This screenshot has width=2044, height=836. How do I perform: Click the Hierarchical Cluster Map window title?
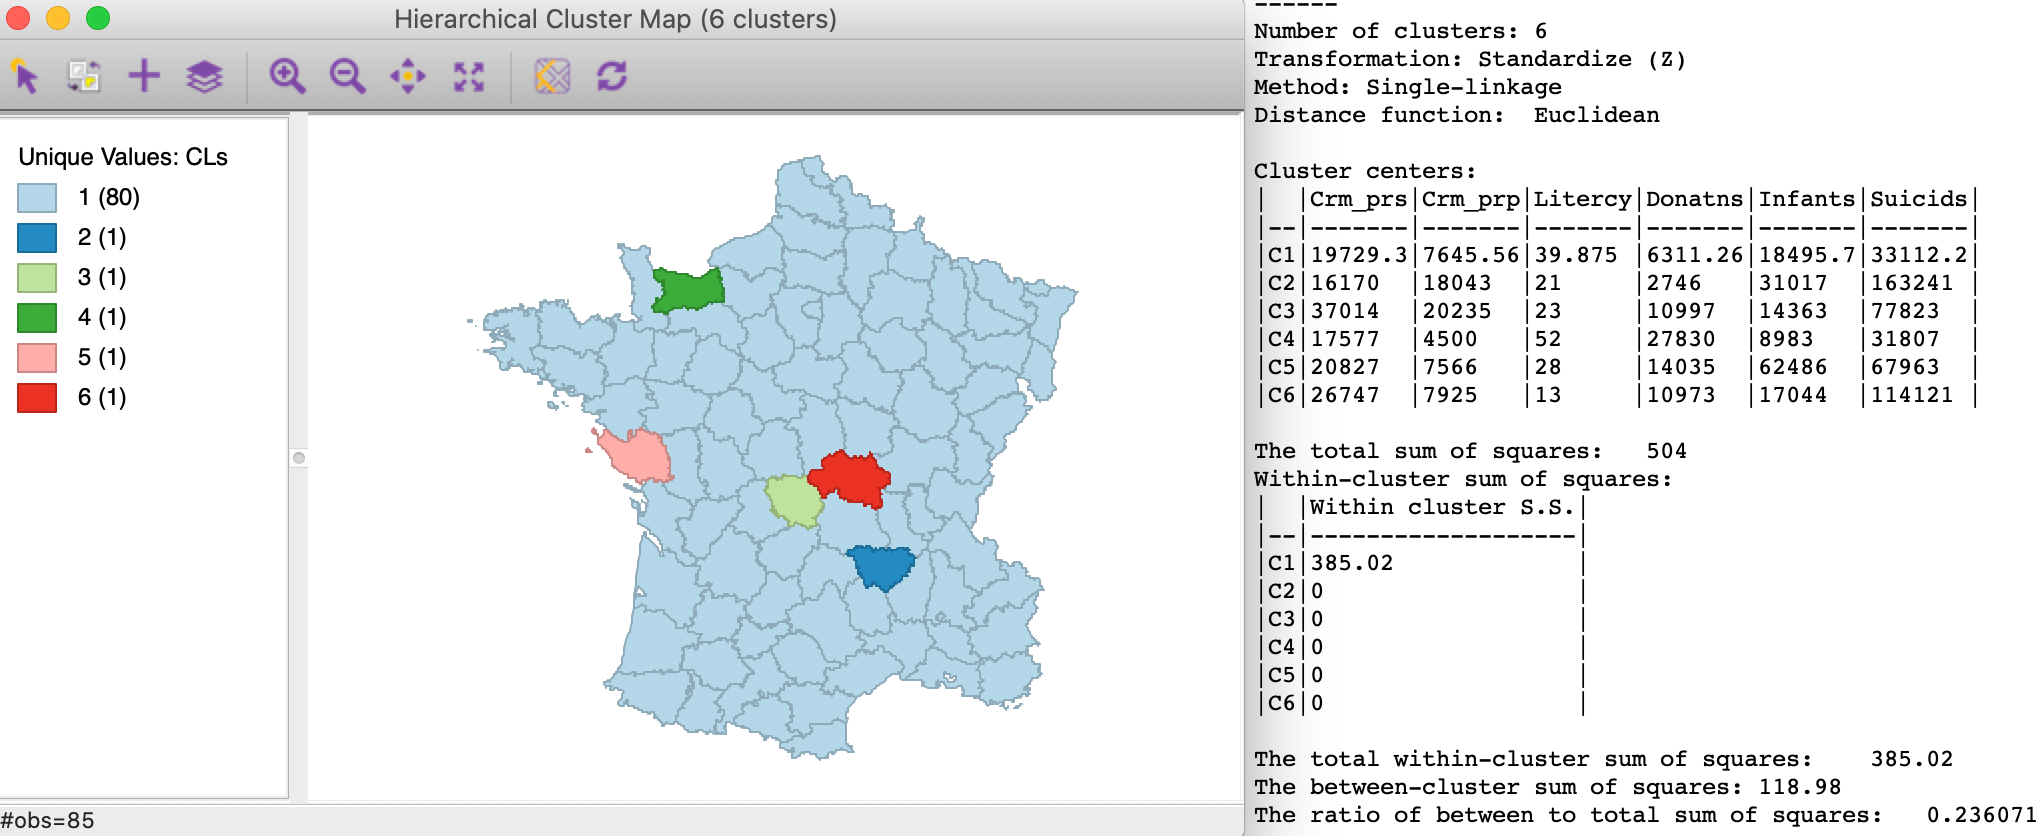tap(615, 19)
